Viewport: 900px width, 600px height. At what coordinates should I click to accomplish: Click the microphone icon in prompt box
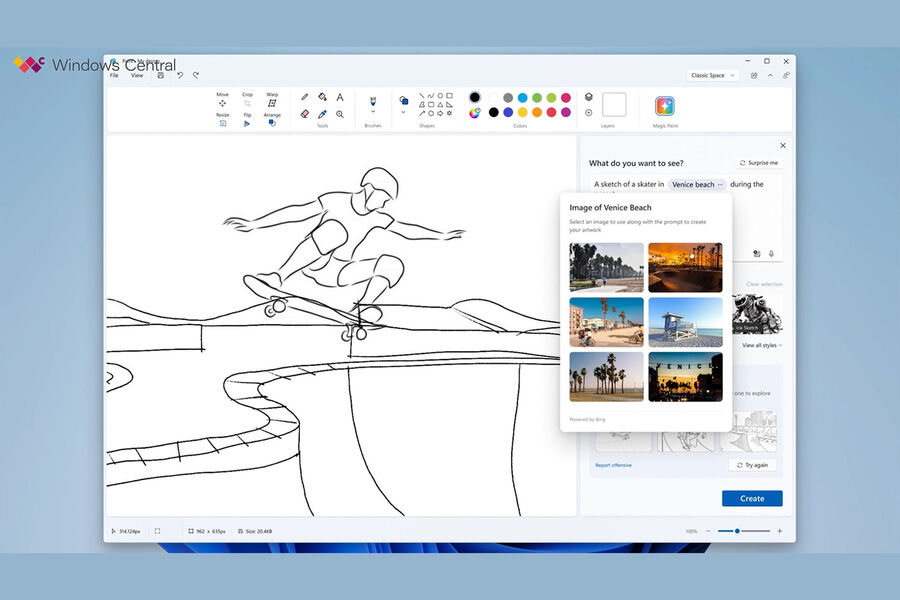click(771, 254)
